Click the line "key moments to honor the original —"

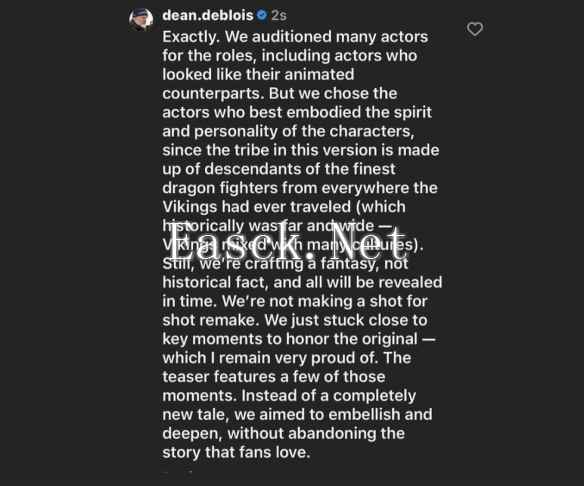(299, 339)
